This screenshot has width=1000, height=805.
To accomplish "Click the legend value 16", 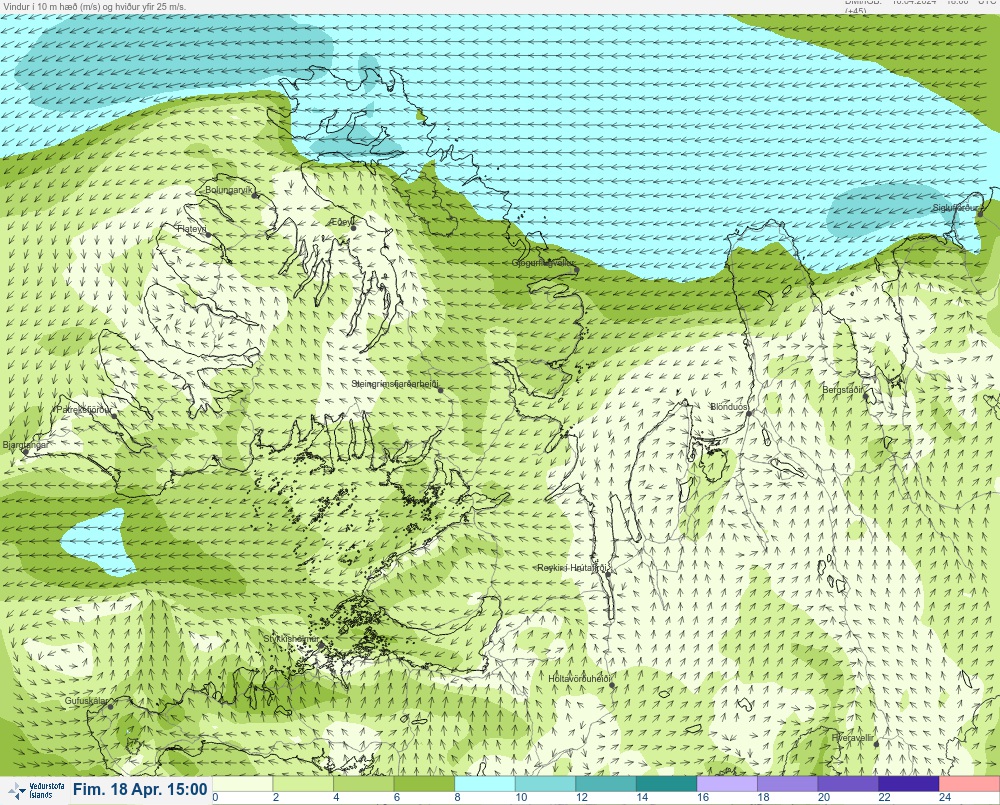I will (702, 797).
